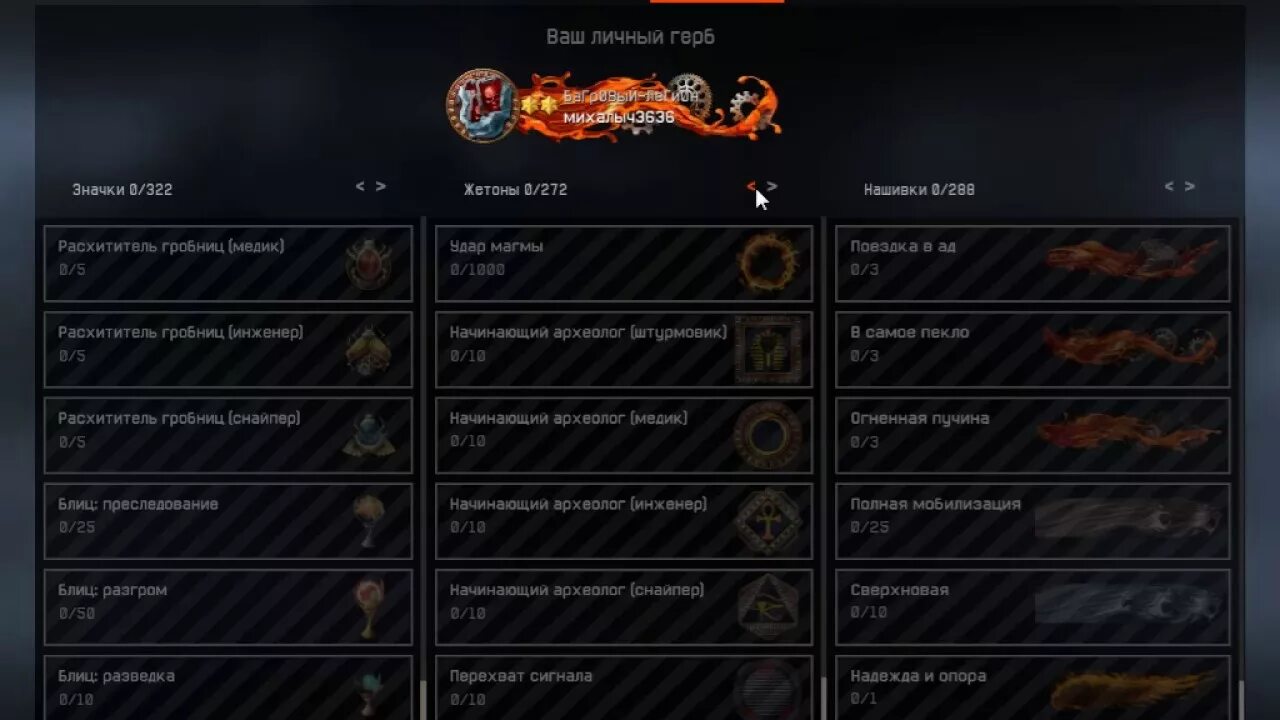Screen dimensions: 1280x720
Task: Select the Поездка в ад flame stripe icon
Action: click(x=1132, y=260)
